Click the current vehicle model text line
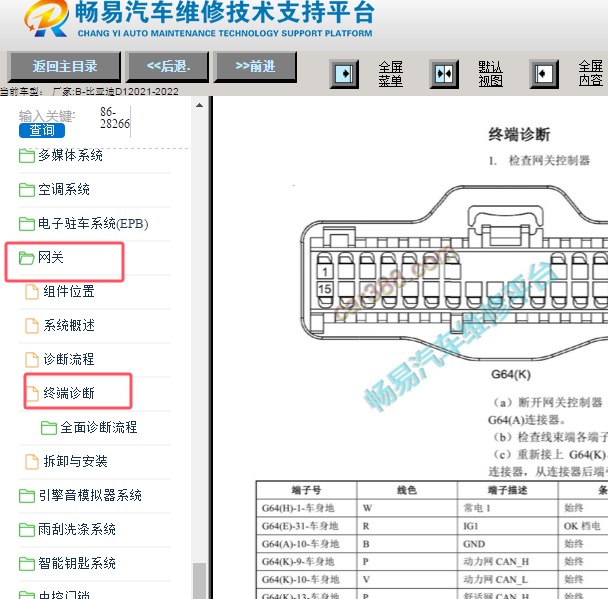The image size is (608, 599). click(89, 91)
